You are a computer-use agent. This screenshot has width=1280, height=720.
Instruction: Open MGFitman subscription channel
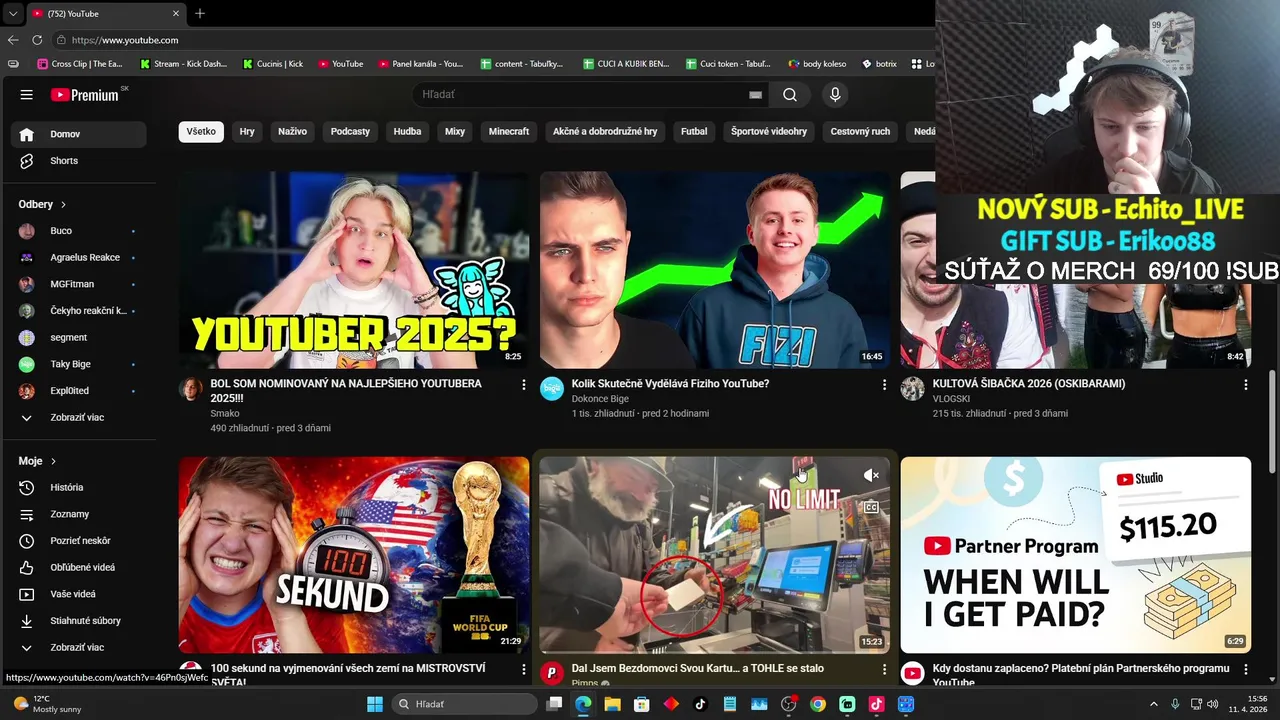tap(79, 284)
